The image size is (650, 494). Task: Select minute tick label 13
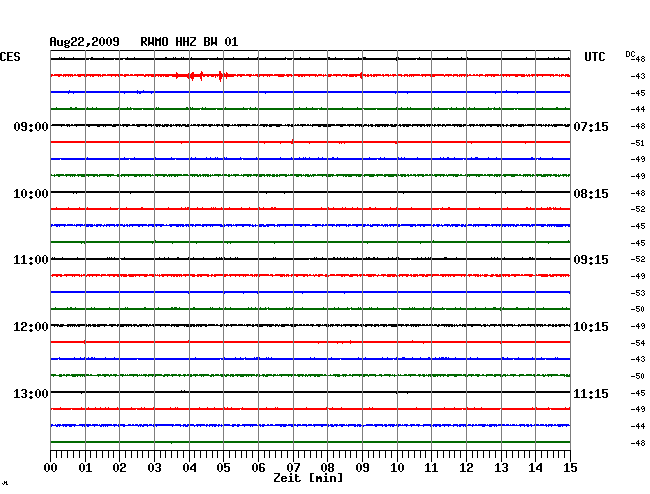click(x=501, y=467)
